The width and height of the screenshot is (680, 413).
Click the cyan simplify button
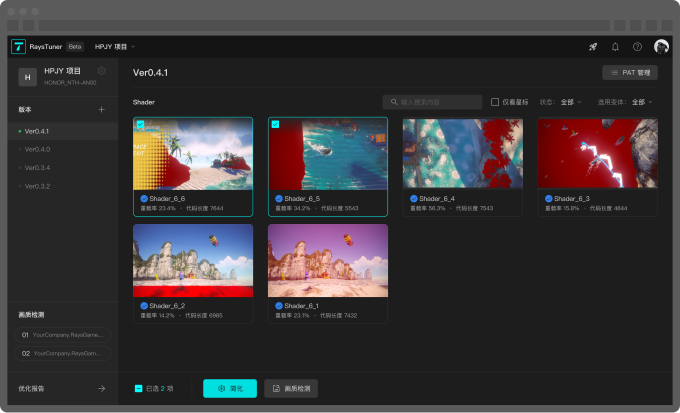(230, 388)
